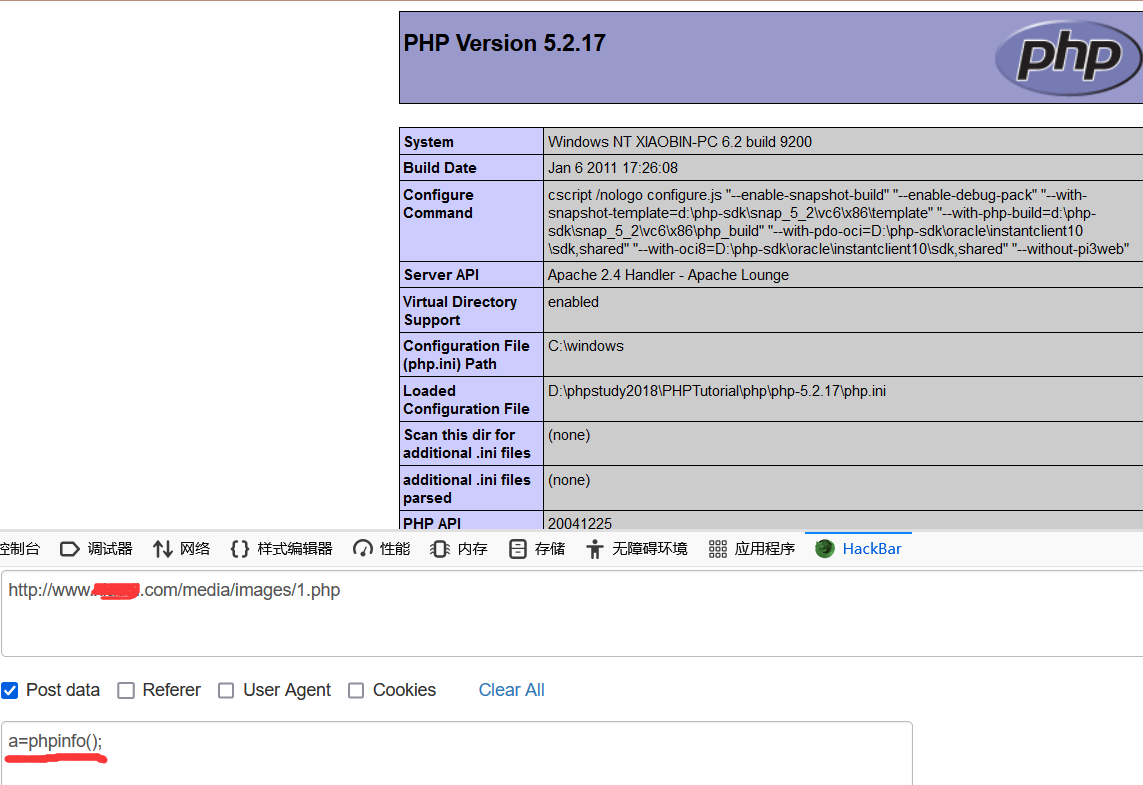Image resolution: width=1143 pixels, height=785 pixels.
Task: Click the C:\windows value
Action: tap(586, 346)
